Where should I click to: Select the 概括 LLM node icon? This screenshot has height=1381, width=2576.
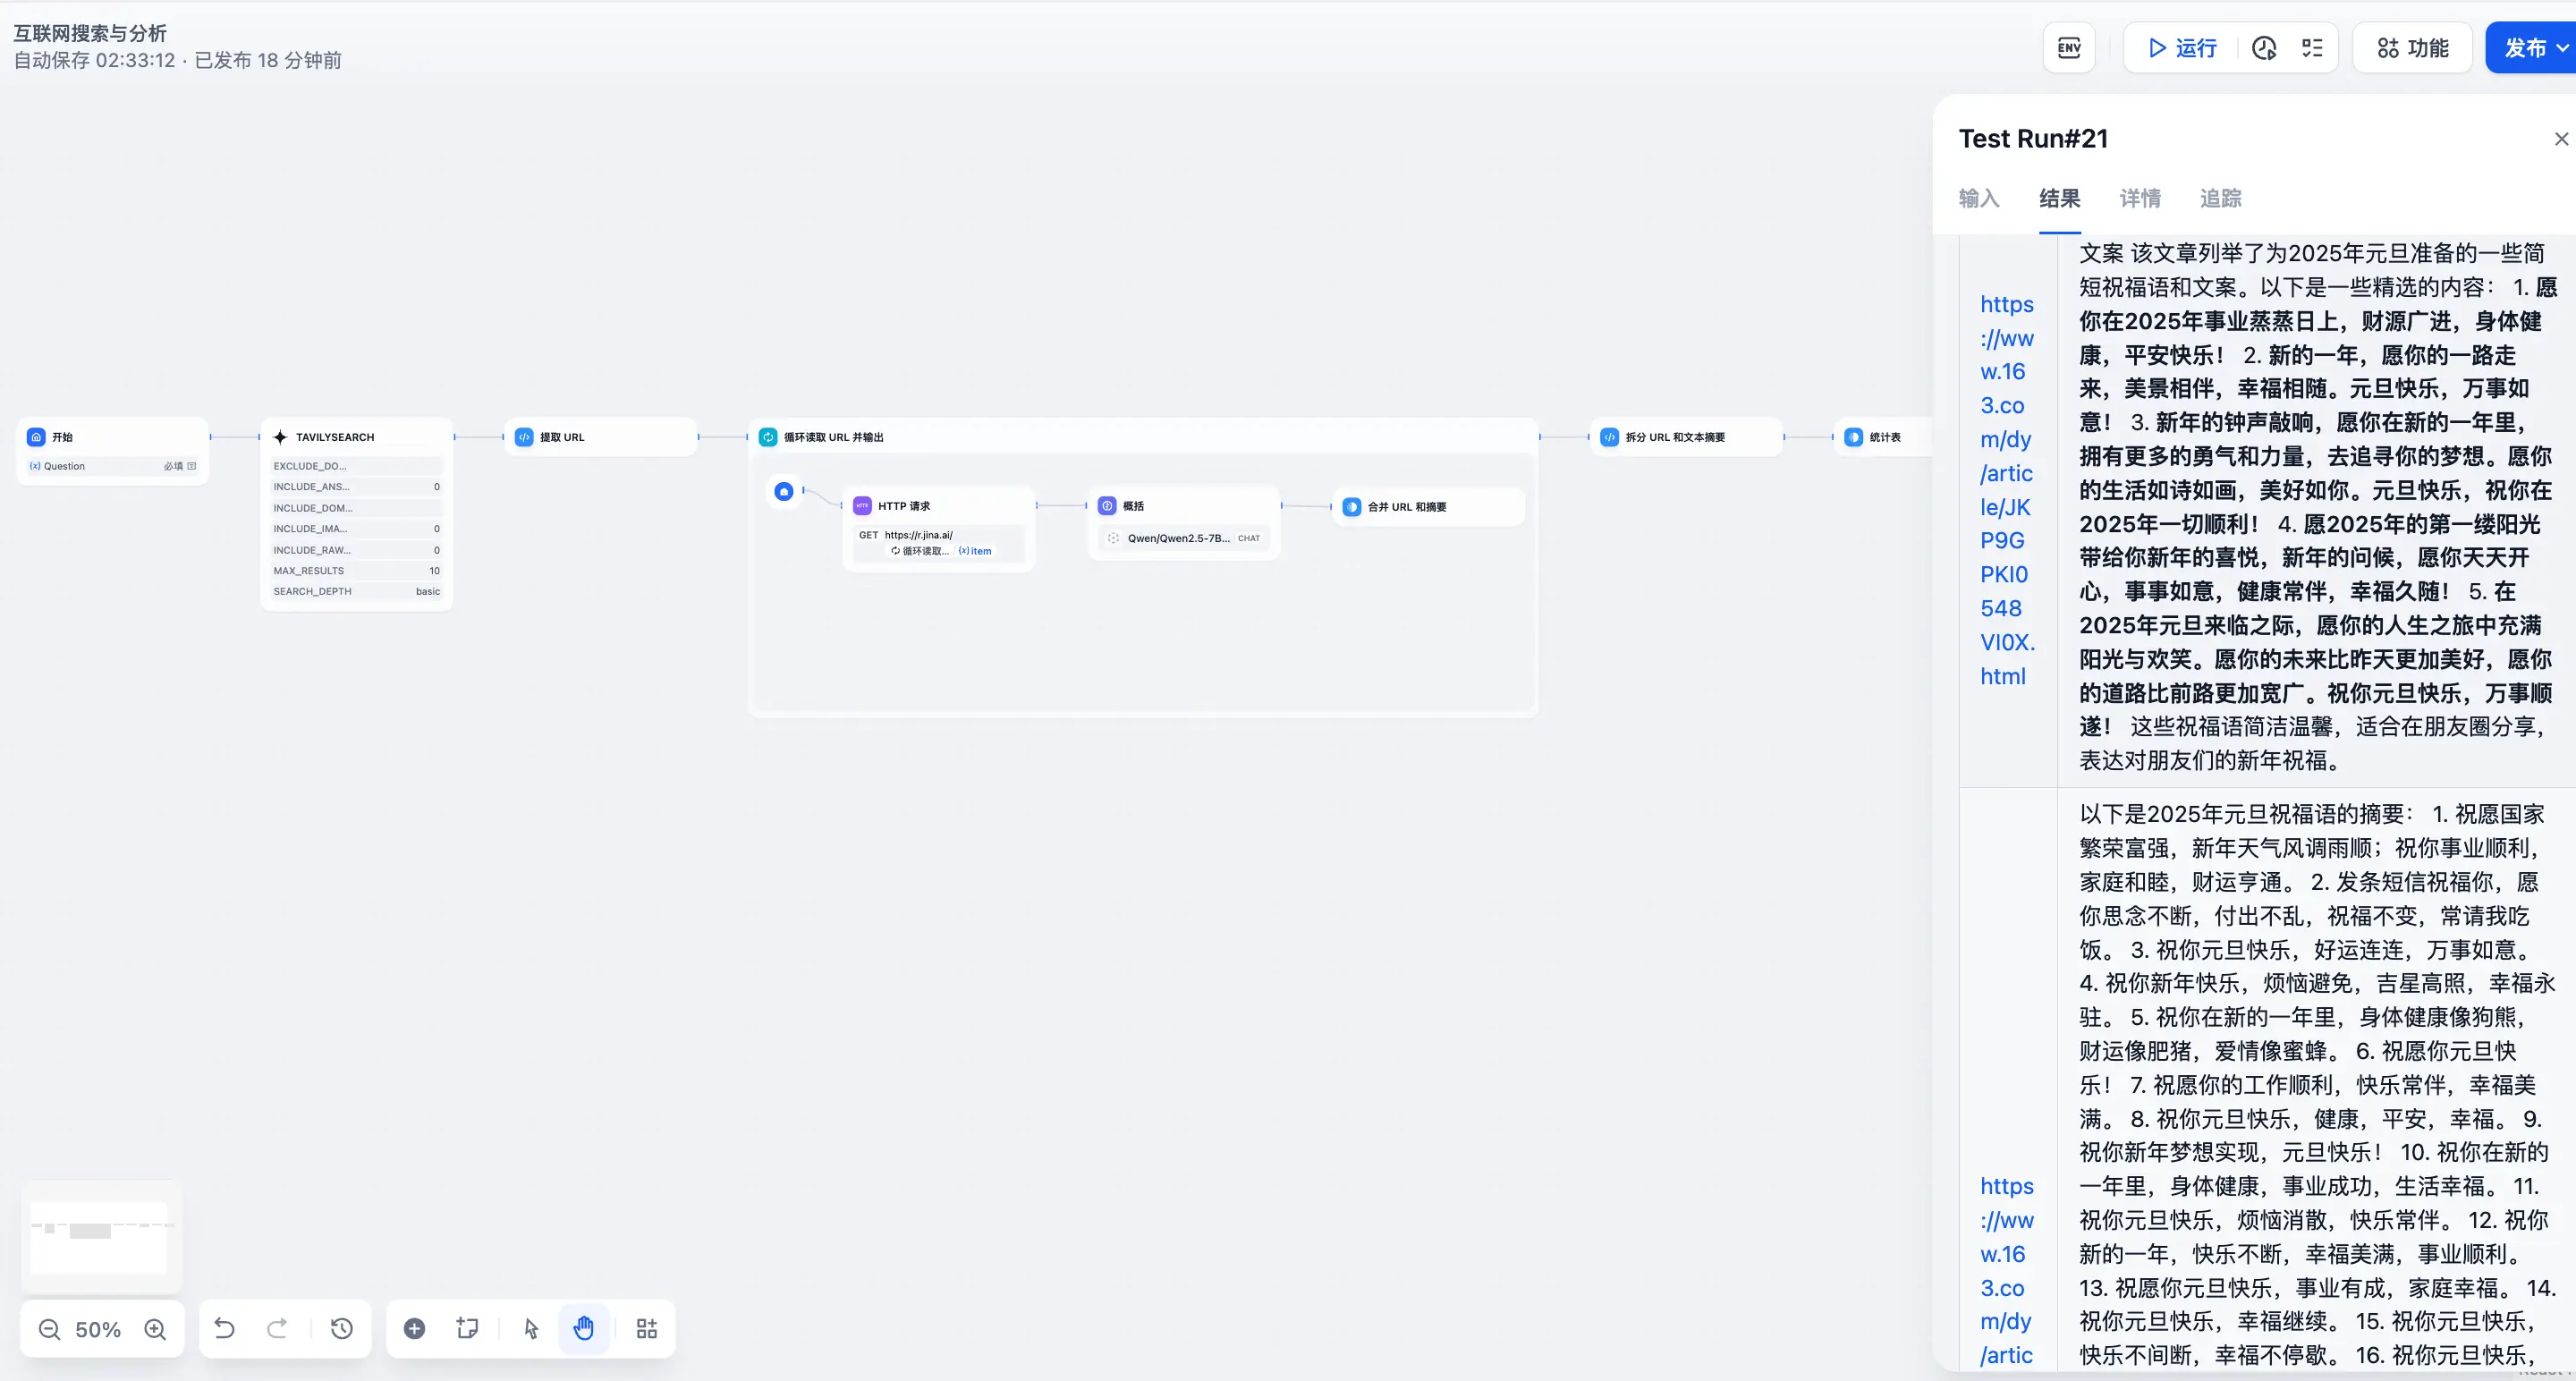pos(1107,506)
